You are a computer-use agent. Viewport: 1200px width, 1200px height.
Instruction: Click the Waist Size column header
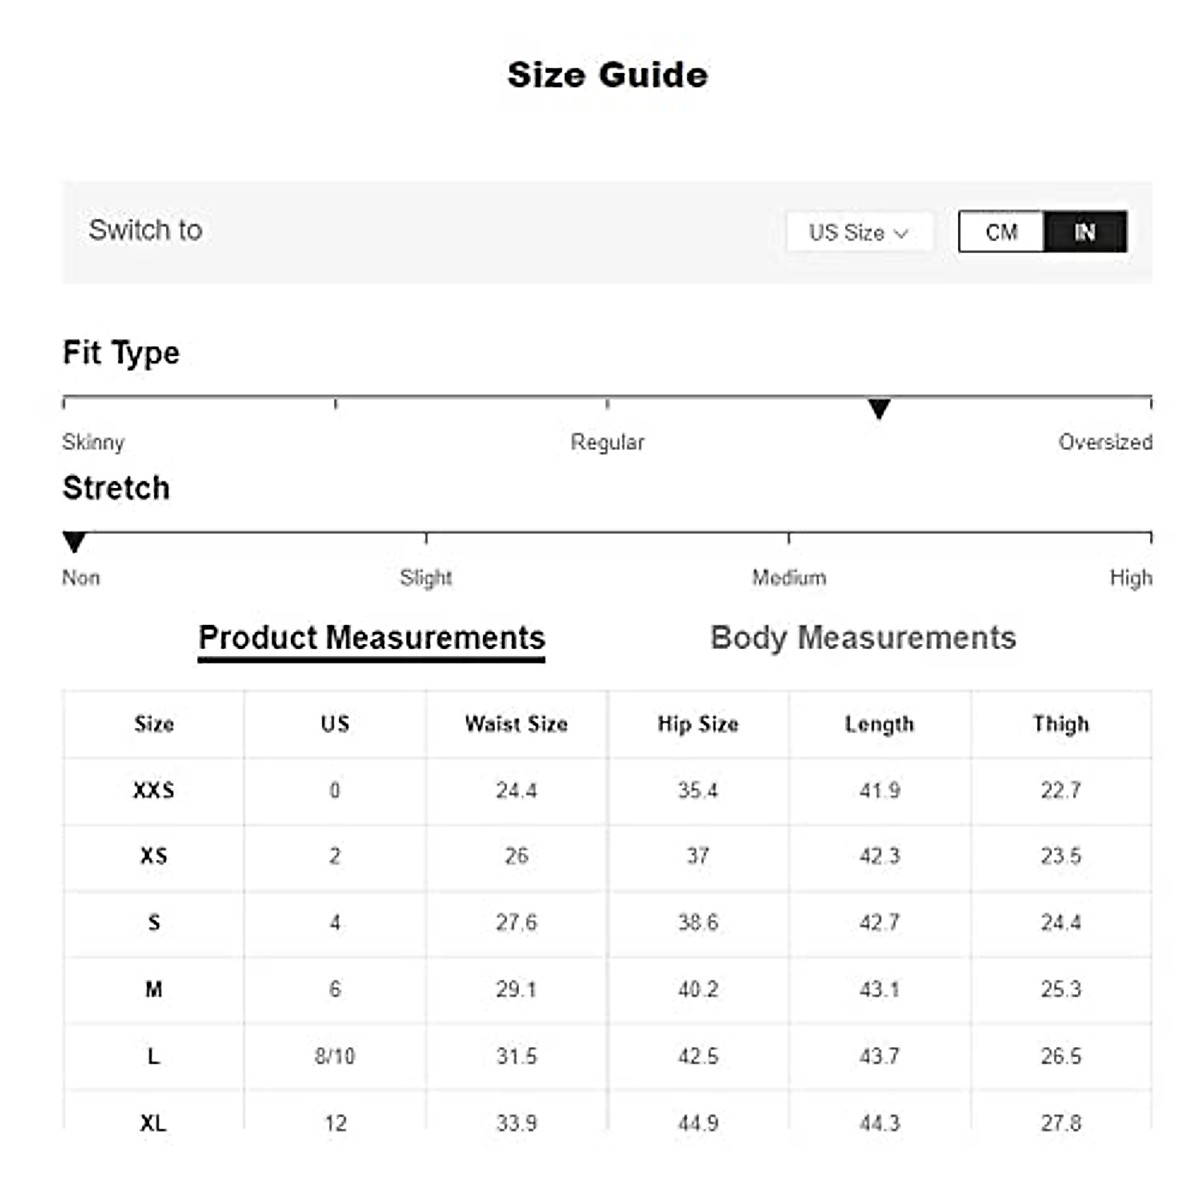tap(516, 724)
